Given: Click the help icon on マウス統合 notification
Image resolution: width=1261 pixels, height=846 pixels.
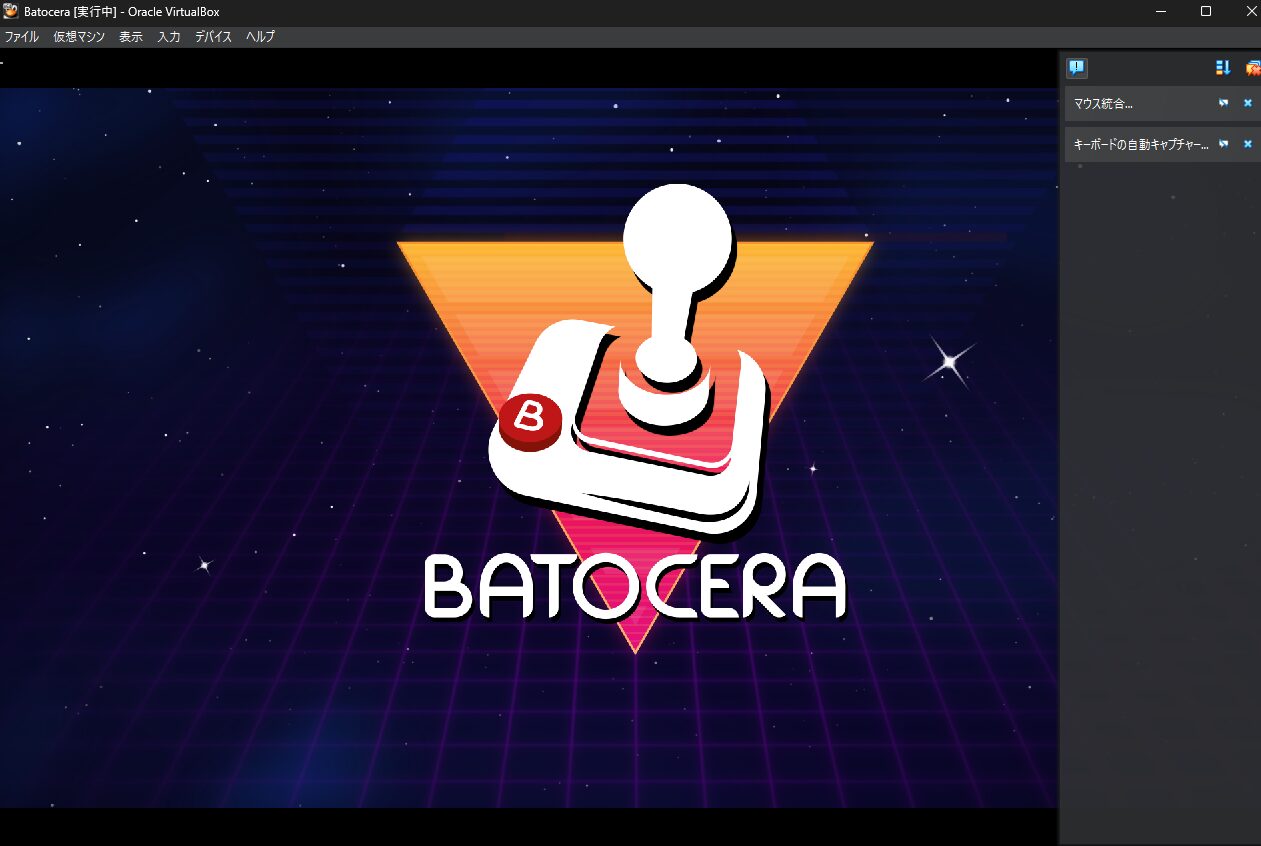Looking at the screenshot, I should pyautogui.click(x=1223, y=103).
